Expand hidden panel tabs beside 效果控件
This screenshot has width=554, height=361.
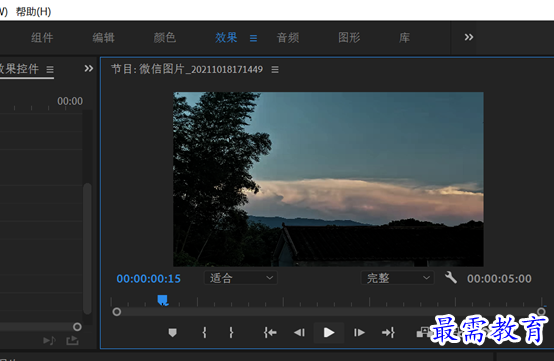tap(89, 68)
